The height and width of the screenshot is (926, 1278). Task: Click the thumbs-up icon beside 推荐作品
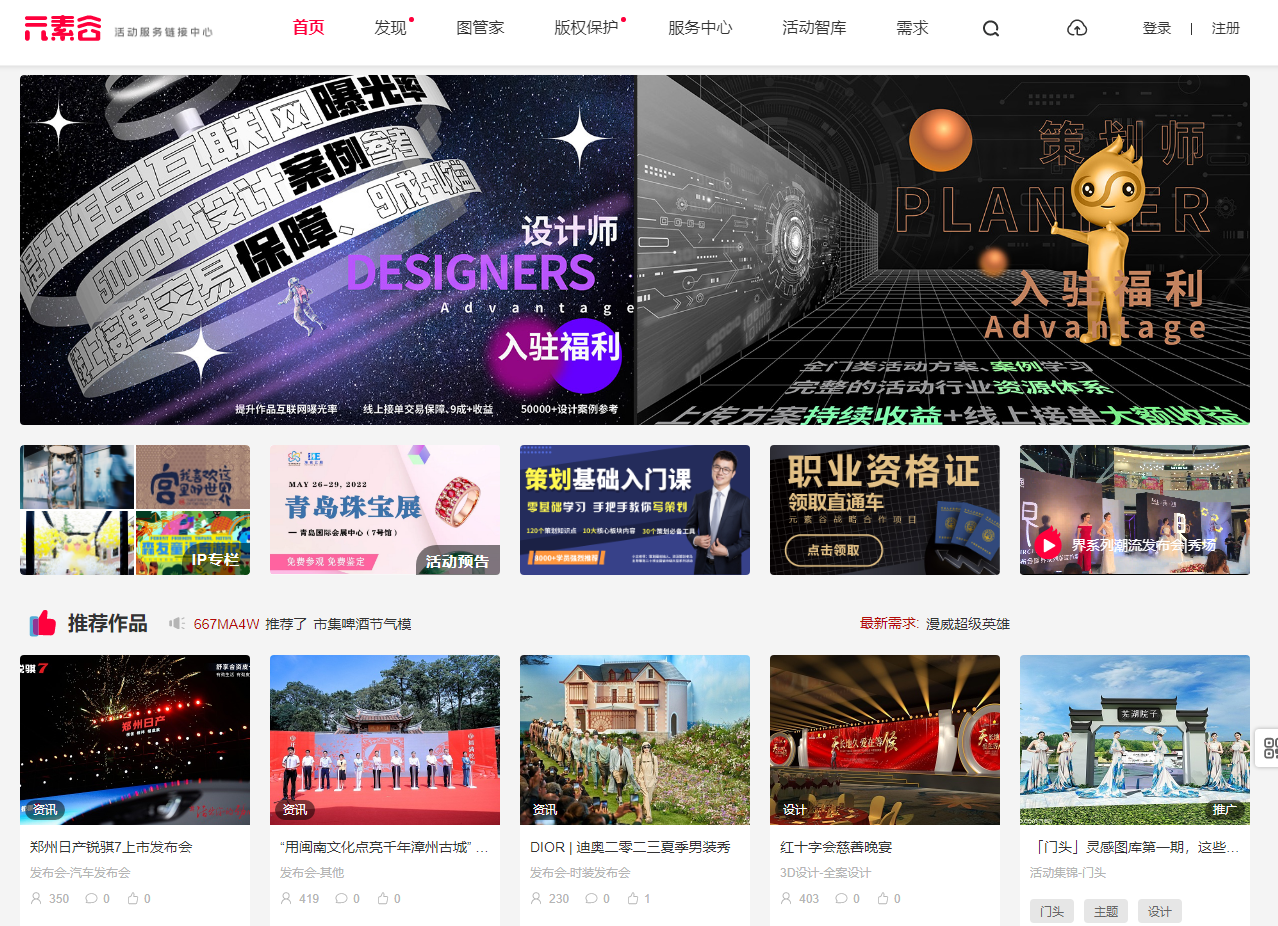click(43, 624)
